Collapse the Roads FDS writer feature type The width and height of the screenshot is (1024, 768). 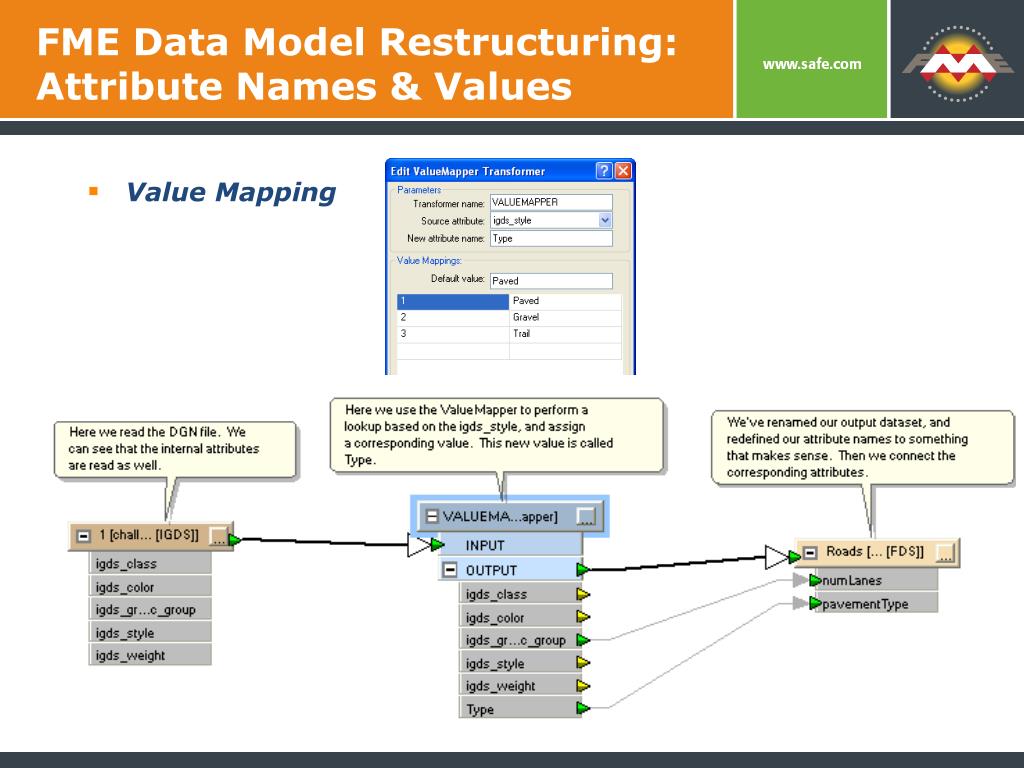click(x=810, y=553)
